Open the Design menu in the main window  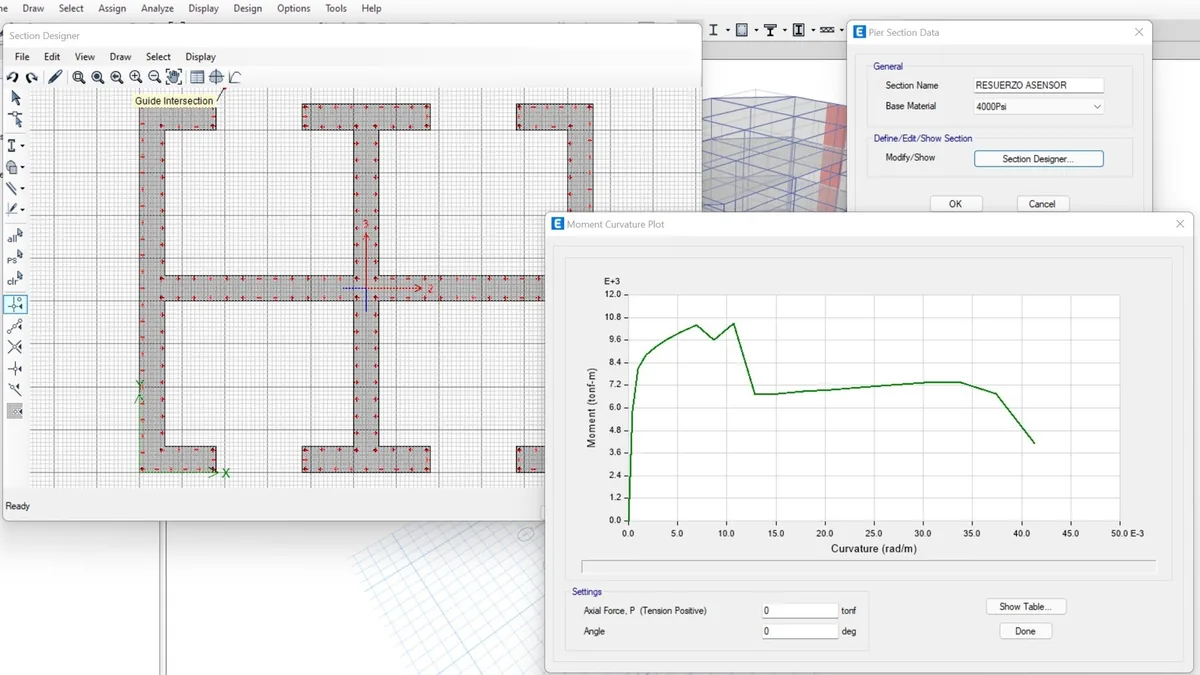point(247,8)
